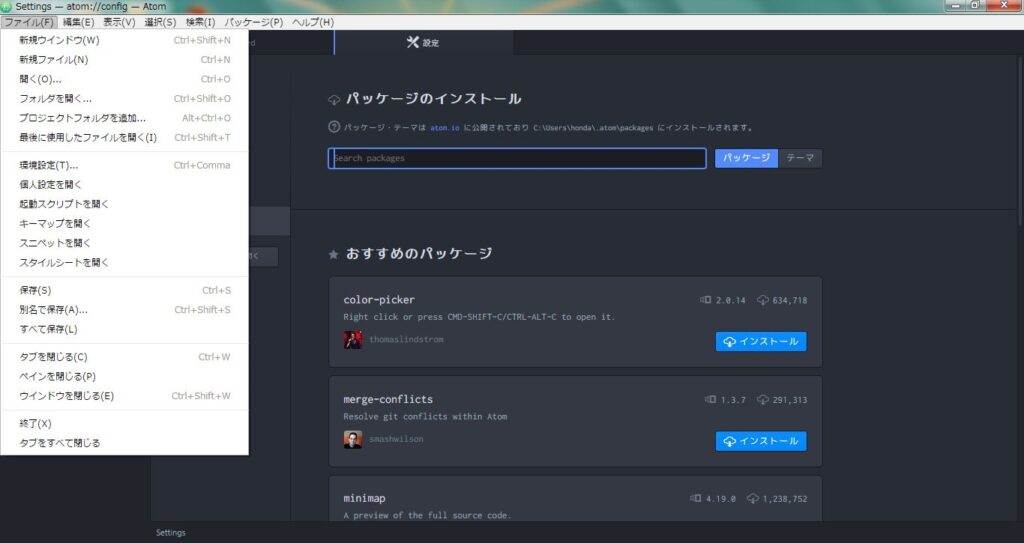Click smashwilson avatar thumbnail
Image resolution: width=1024 pixels, height=543 pixels.
point(353,439)
